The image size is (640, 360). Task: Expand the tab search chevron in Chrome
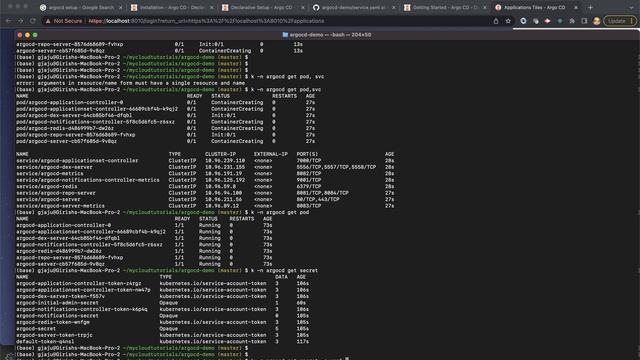(631, 7)
